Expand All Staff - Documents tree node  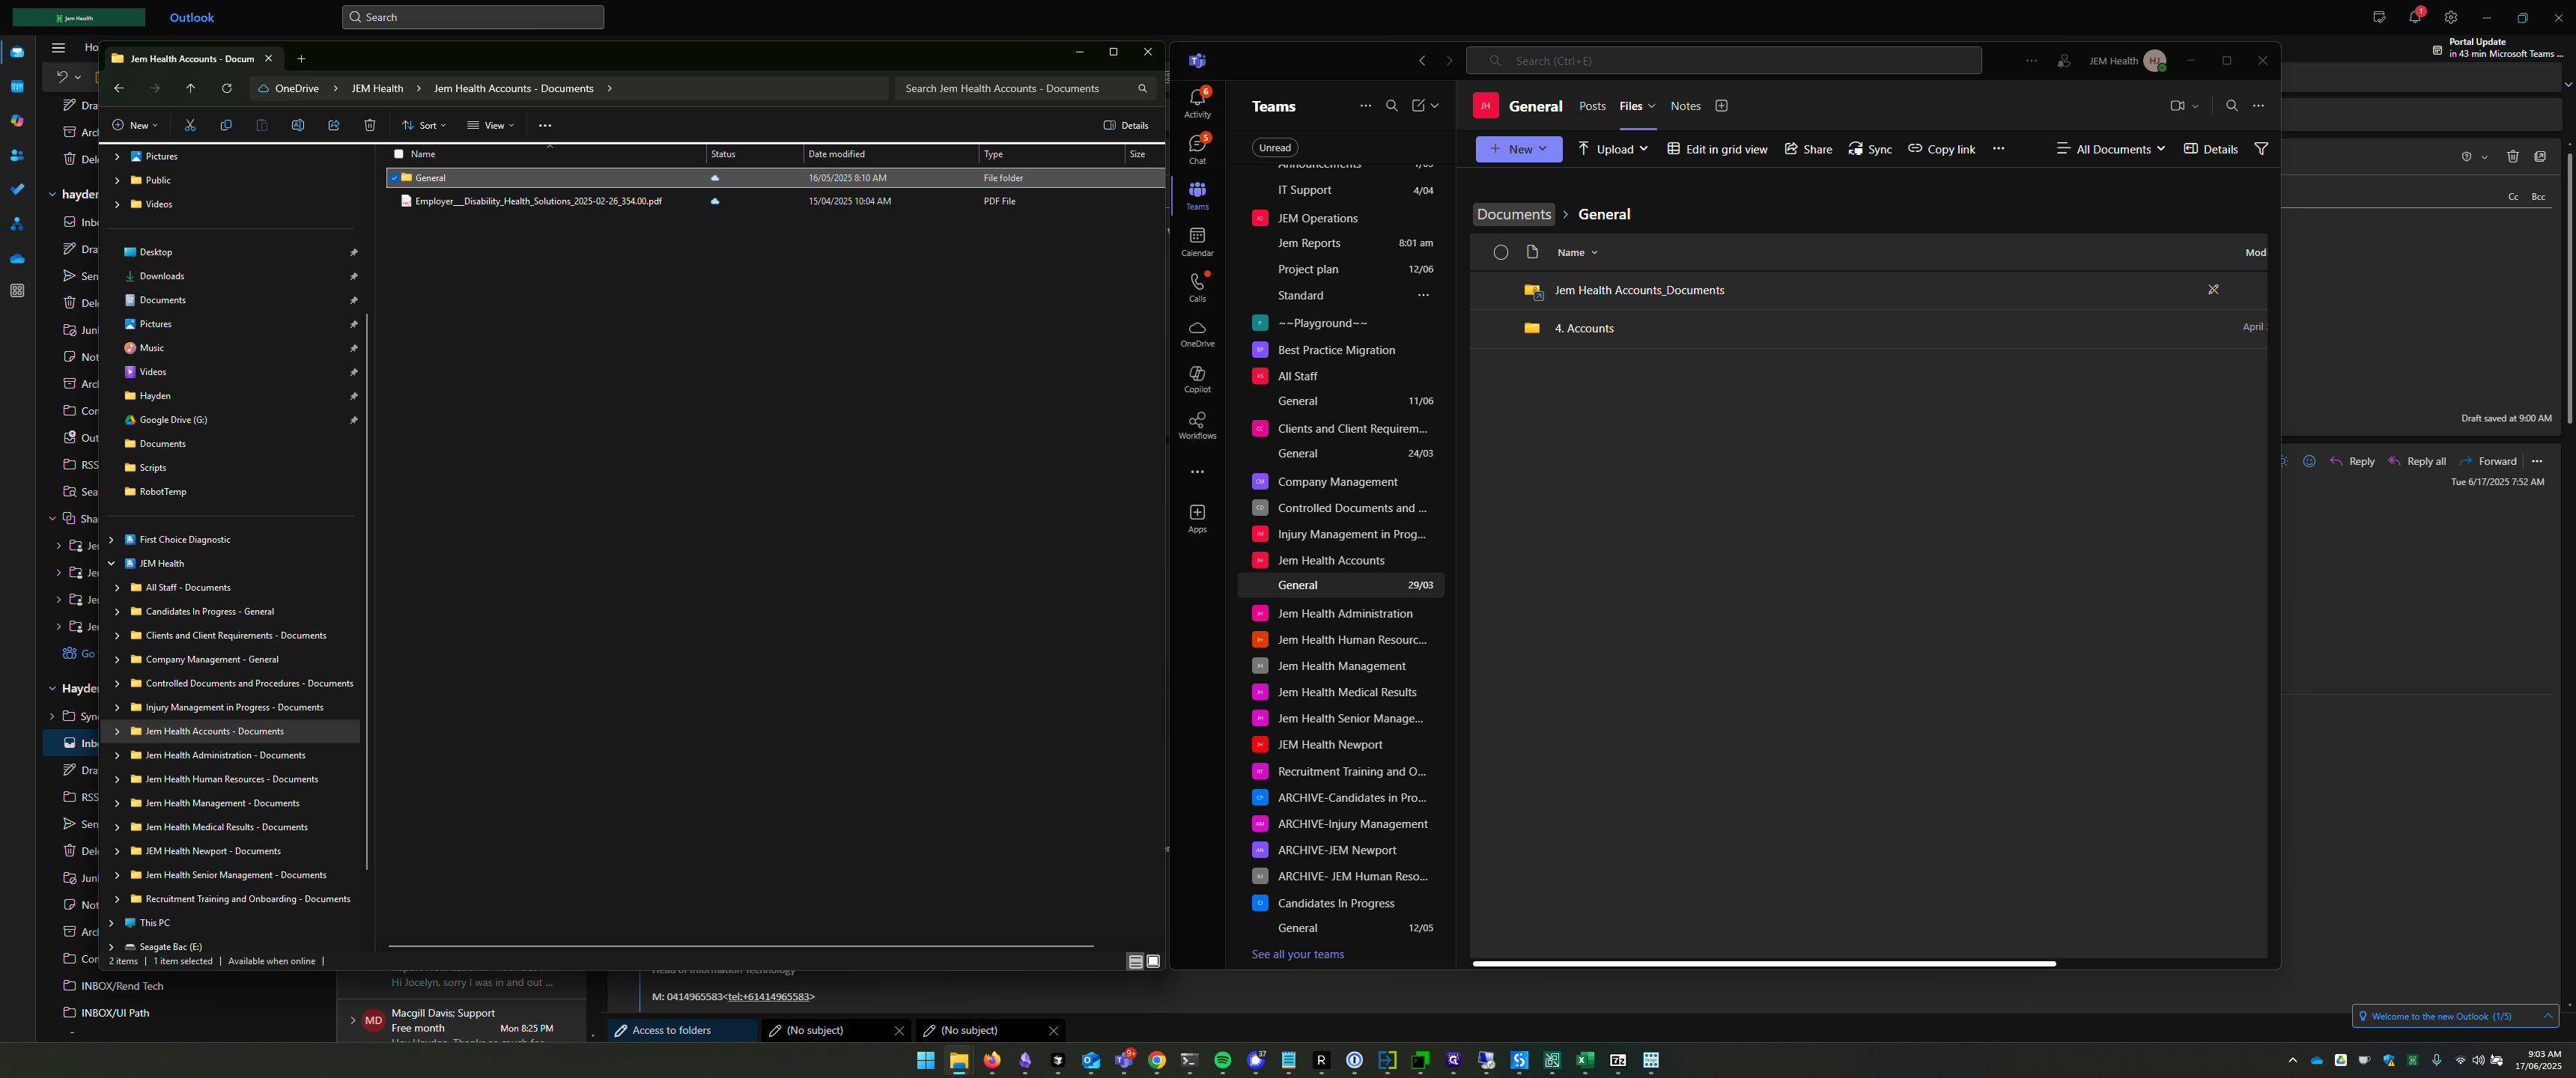tap(117, 587)
